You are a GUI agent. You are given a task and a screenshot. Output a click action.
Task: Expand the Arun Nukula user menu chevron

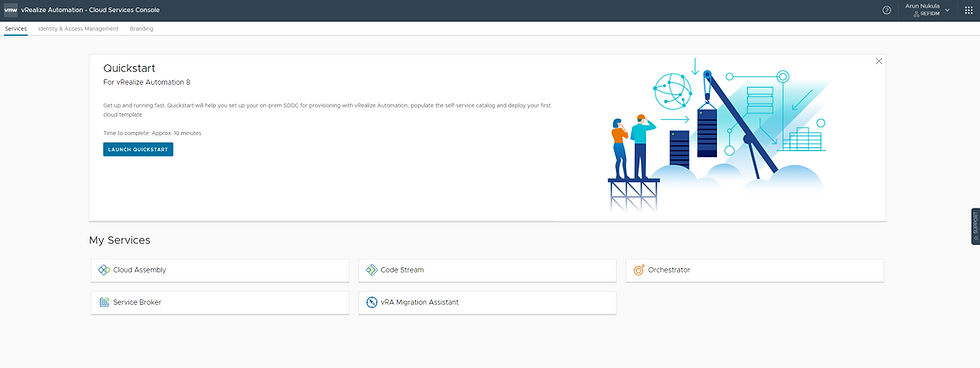(x=947, y=10)
